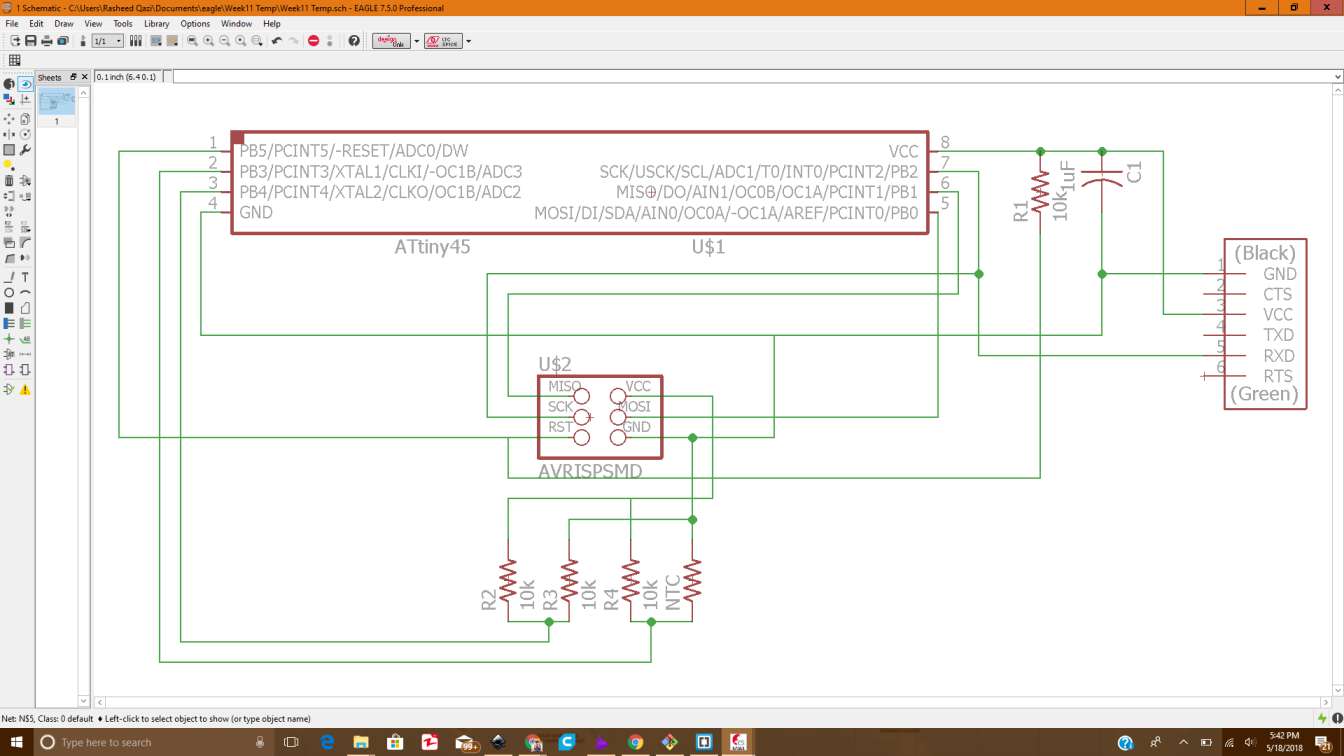
Task: Click the Zoom select icon
Action: [x=257, y=41]
